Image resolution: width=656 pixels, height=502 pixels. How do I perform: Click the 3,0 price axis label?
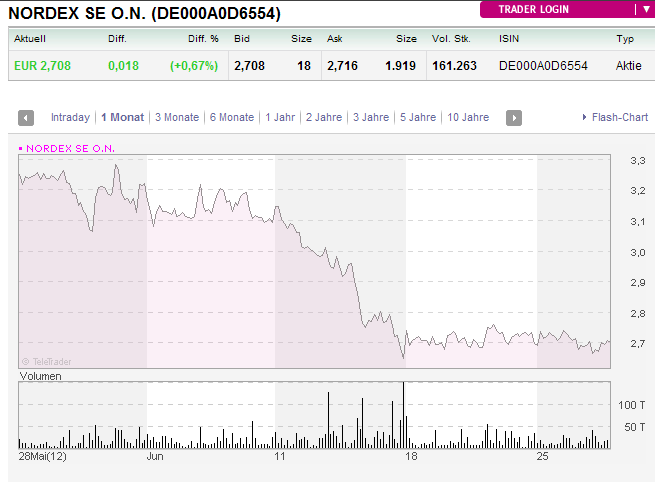(638, 252)
